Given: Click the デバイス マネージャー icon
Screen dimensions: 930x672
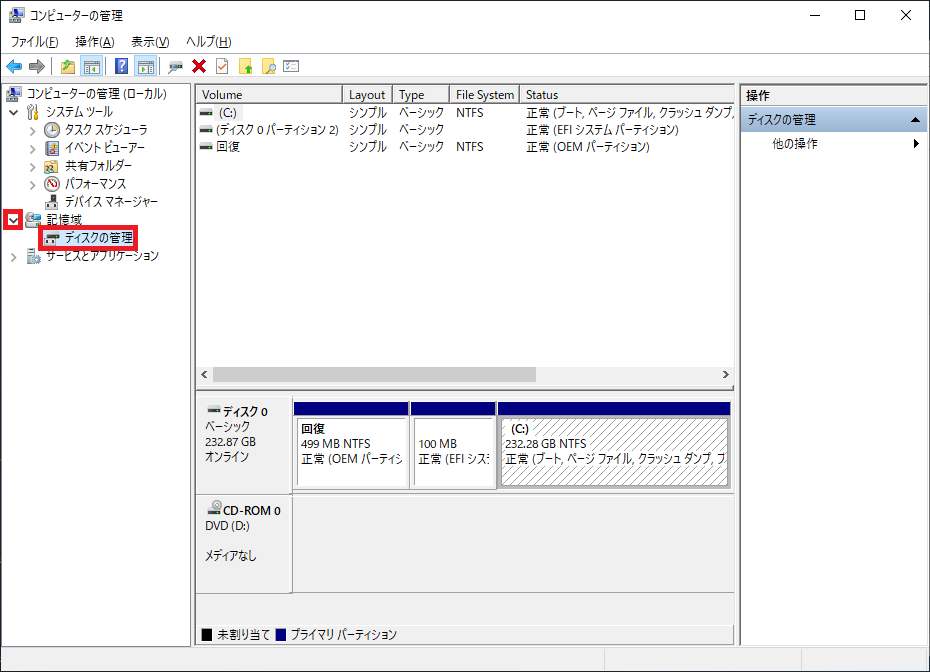Looking at the screenshot, I should point(52,202).
